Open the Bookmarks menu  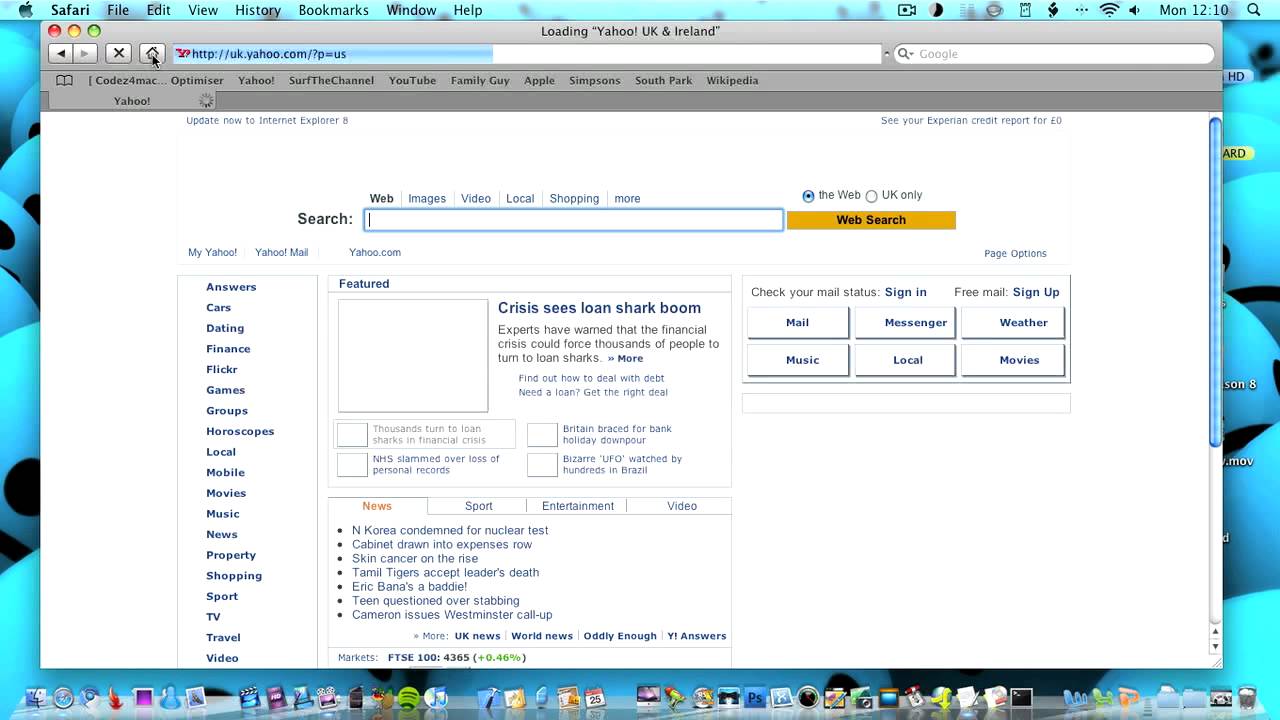click(333, 10)
